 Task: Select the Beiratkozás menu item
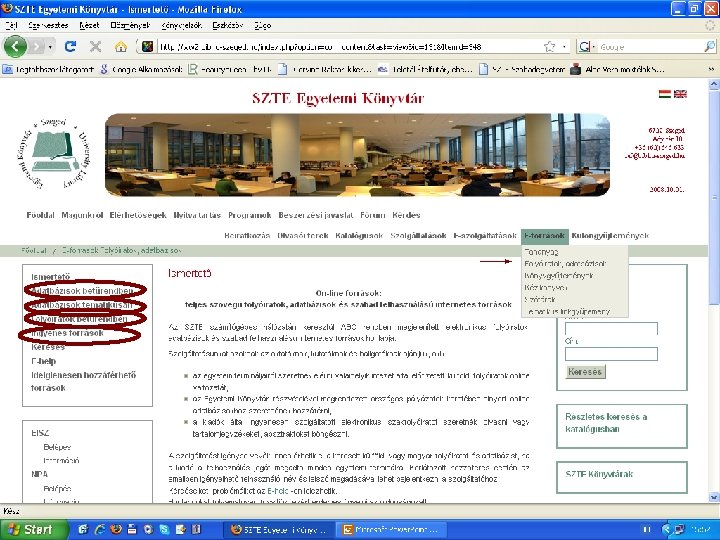click(x=247, y=236)
